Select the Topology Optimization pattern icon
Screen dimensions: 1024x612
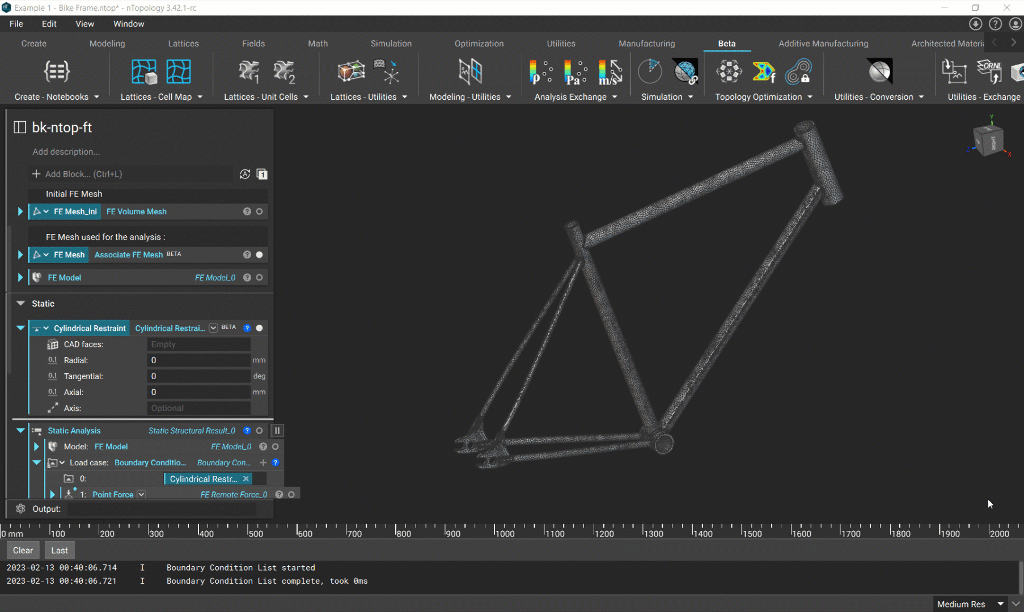tap(729, 71)
